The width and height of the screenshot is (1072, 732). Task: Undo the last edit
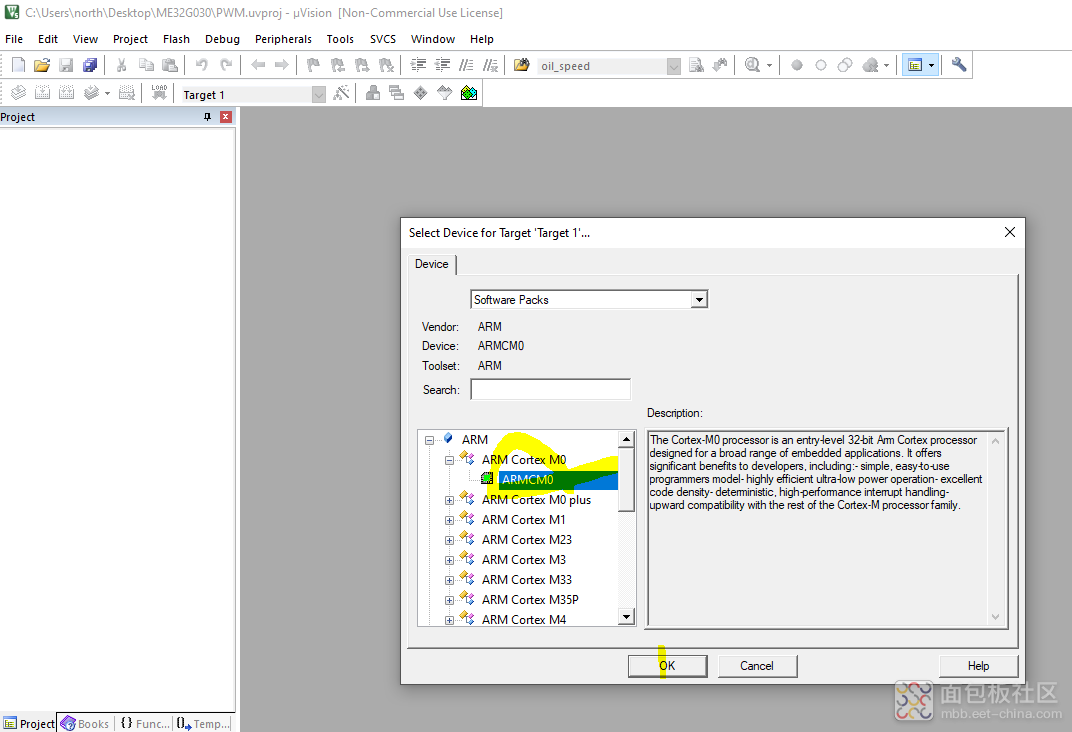202,65
